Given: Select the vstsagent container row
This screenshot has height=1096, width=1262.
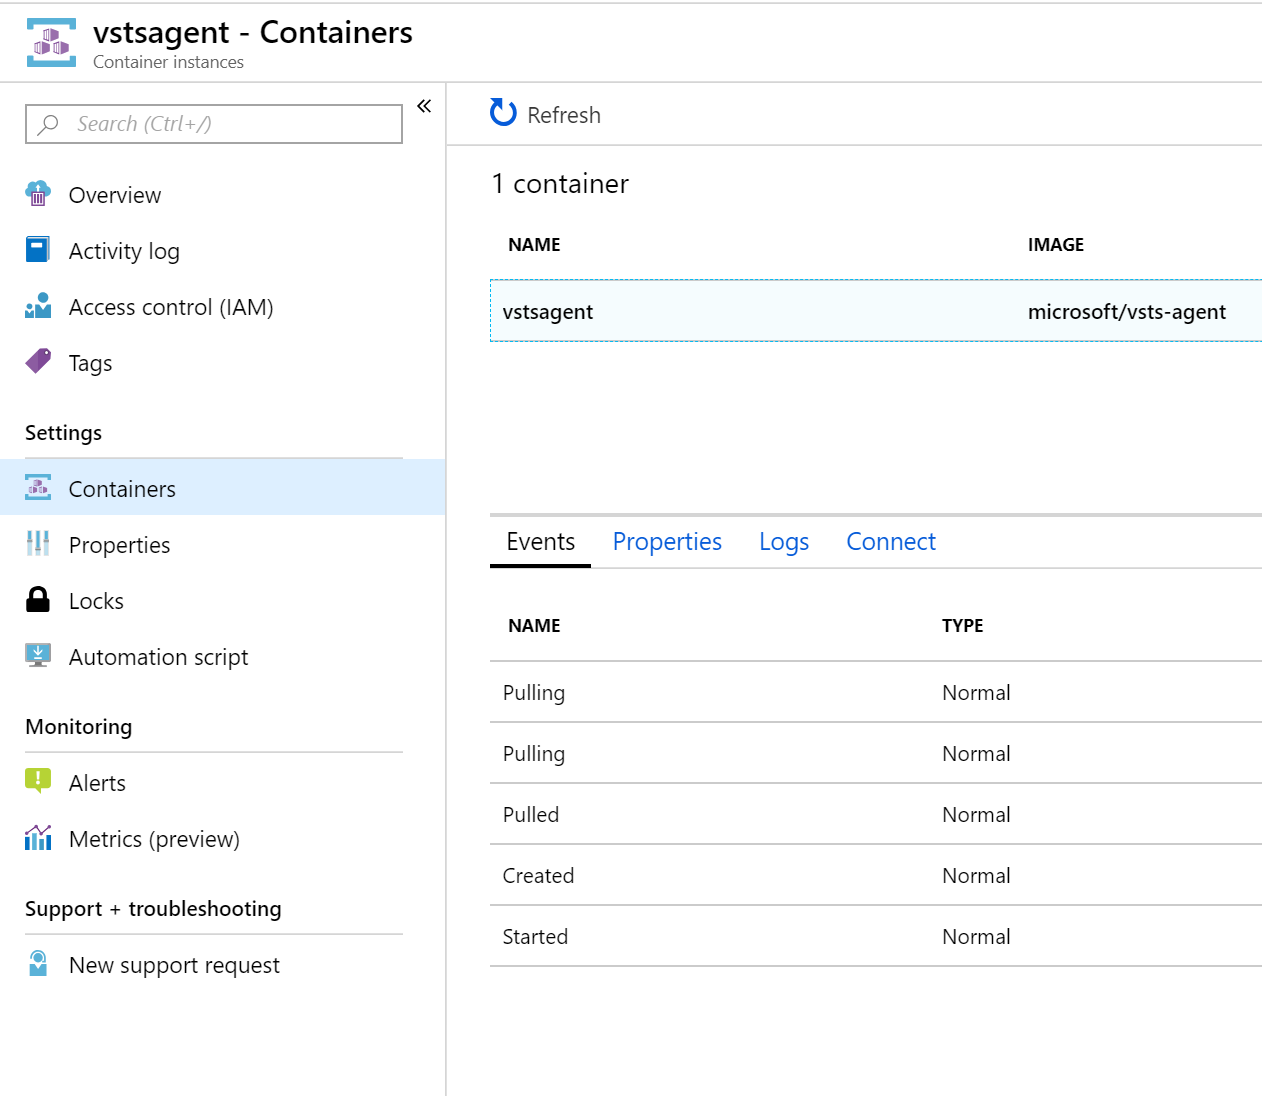Looking at the screenshot, I should [x=876, y=311].
